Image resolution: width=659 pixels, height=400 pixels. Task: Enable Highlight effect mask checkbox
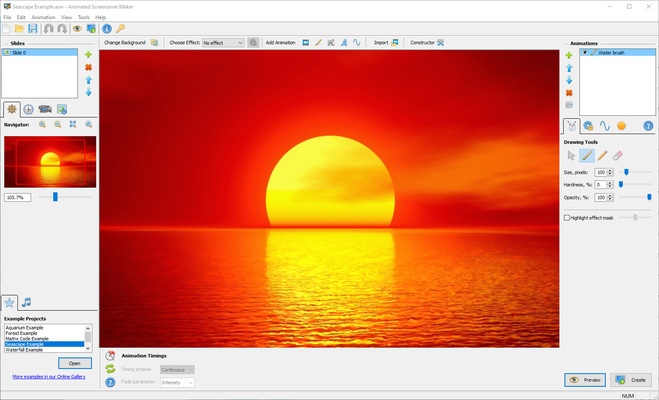tap(567, 218)
